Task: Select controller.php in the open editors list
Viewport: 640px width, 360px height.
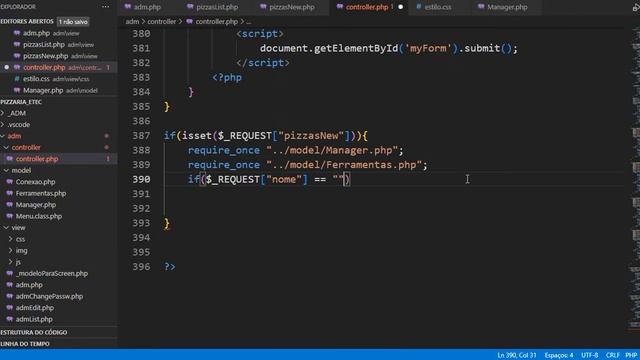Action: pos(59,67)
